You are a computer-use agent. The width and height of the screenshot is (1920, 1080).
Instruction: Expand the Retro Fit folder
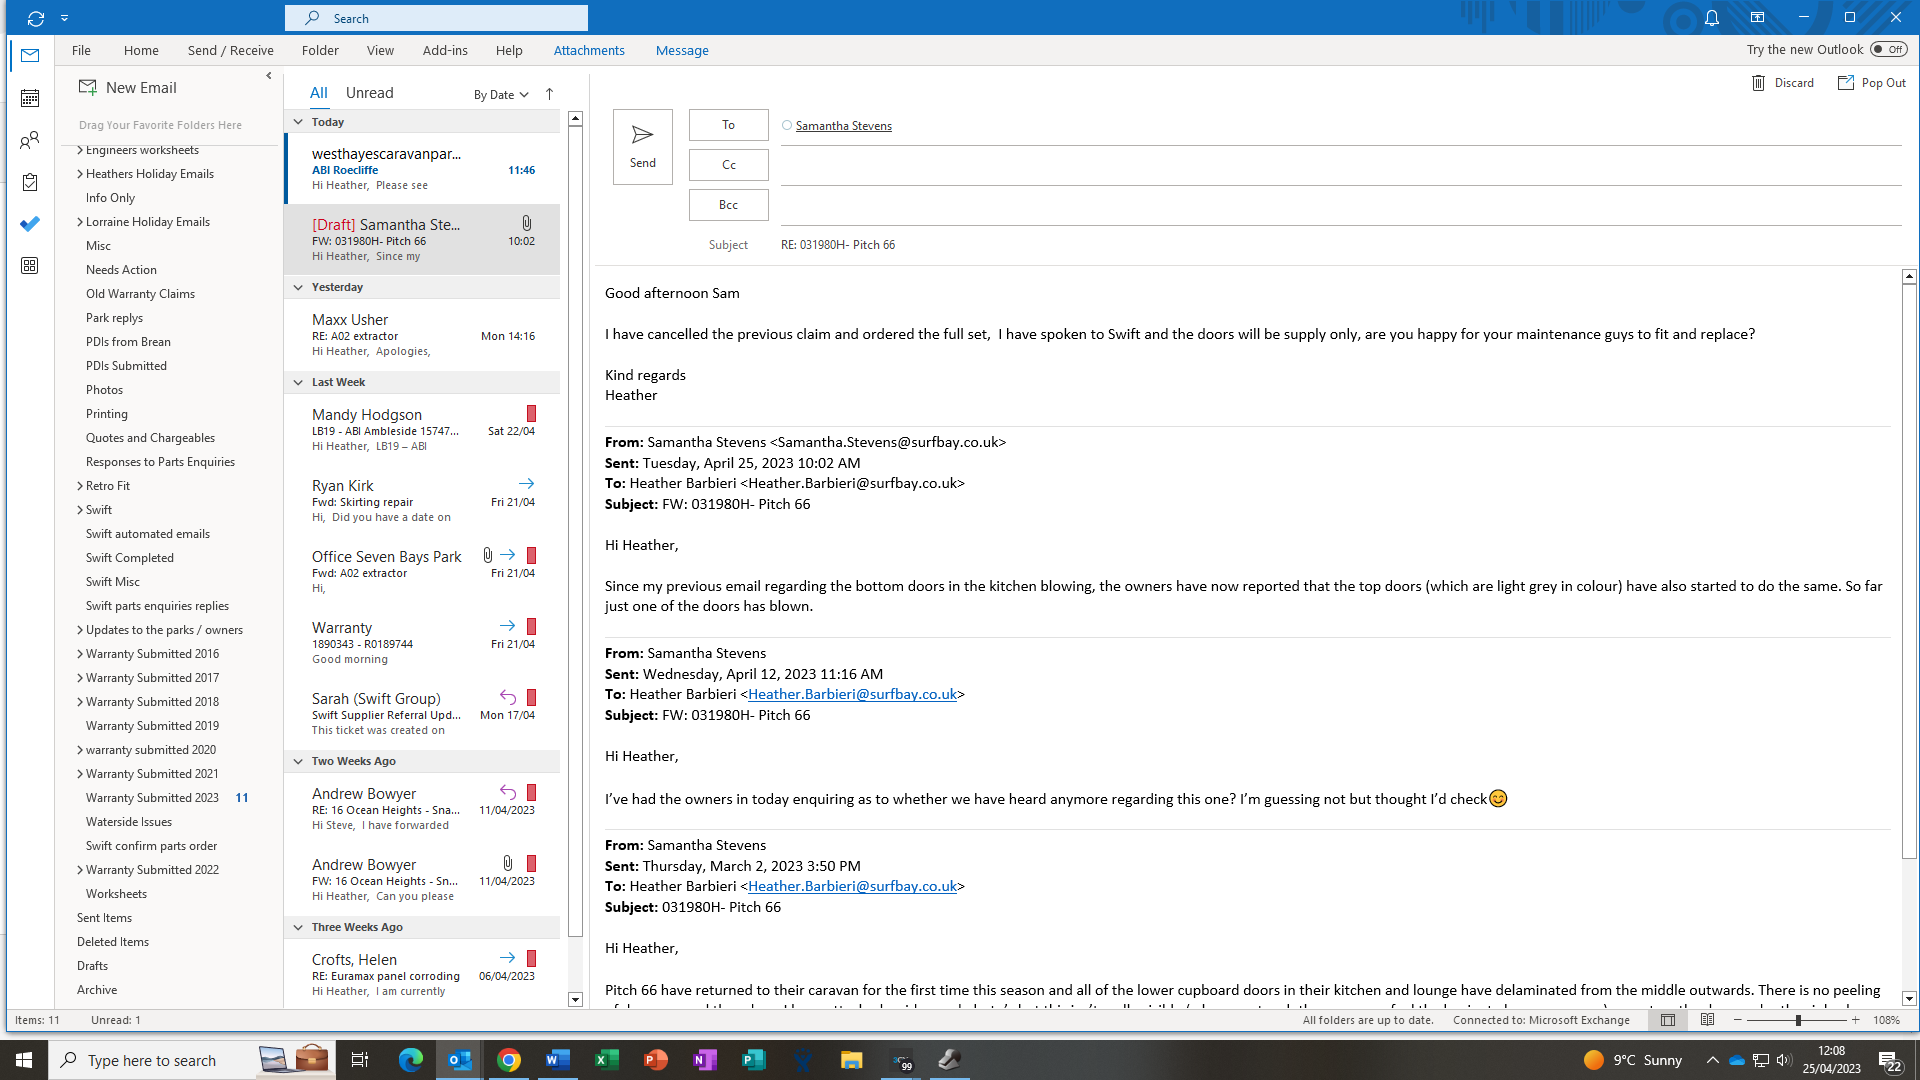coord(80,486)
